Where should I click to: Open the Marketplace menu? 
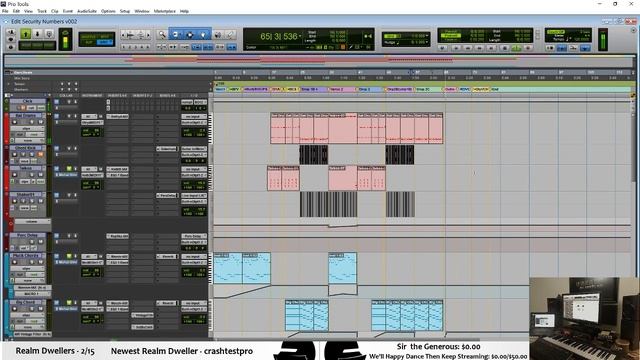[x=165, y=11]
